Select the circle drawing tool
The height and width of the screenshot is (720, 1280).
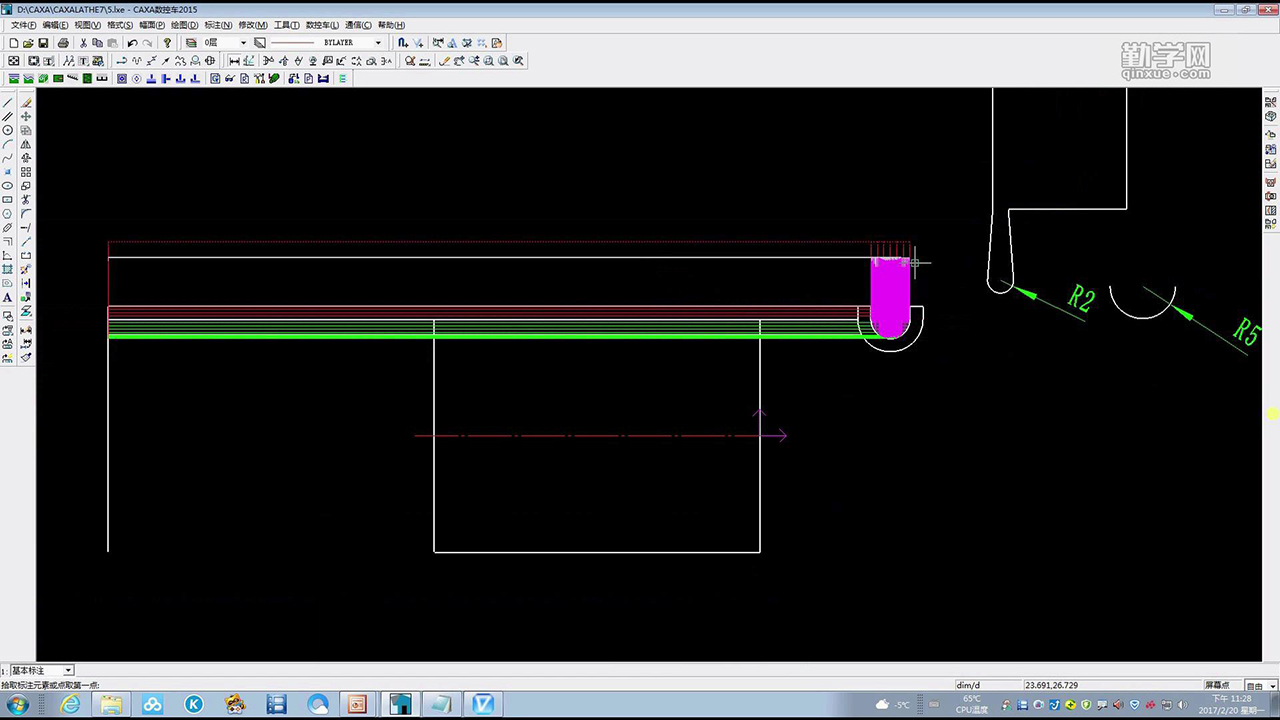8,131
